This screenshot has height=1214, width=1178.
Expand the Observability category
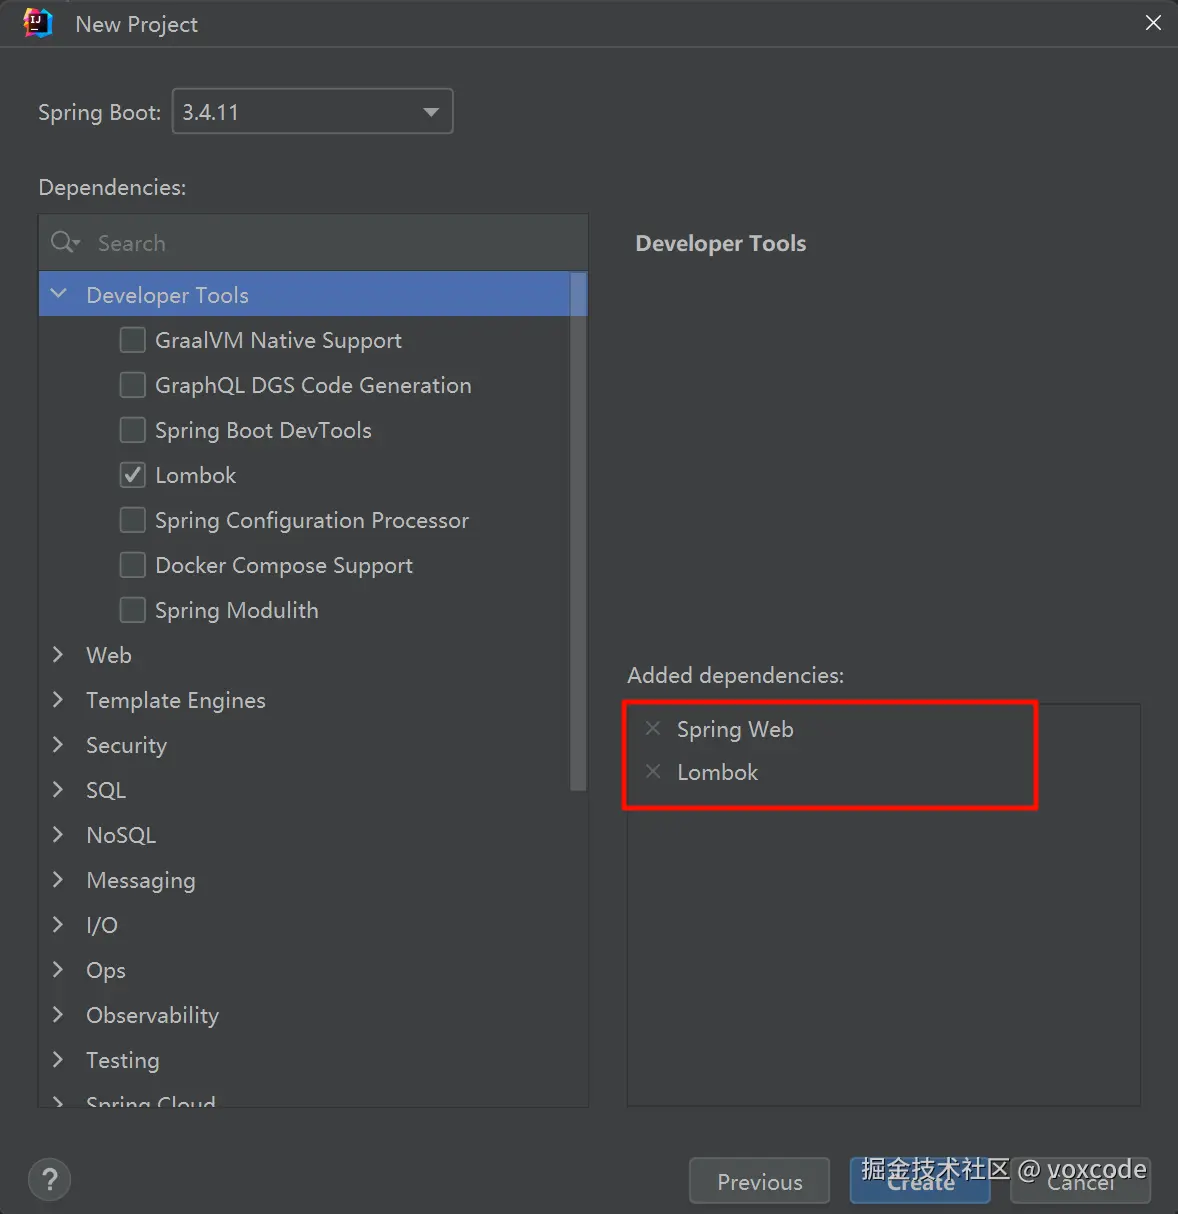point(58,1014)
